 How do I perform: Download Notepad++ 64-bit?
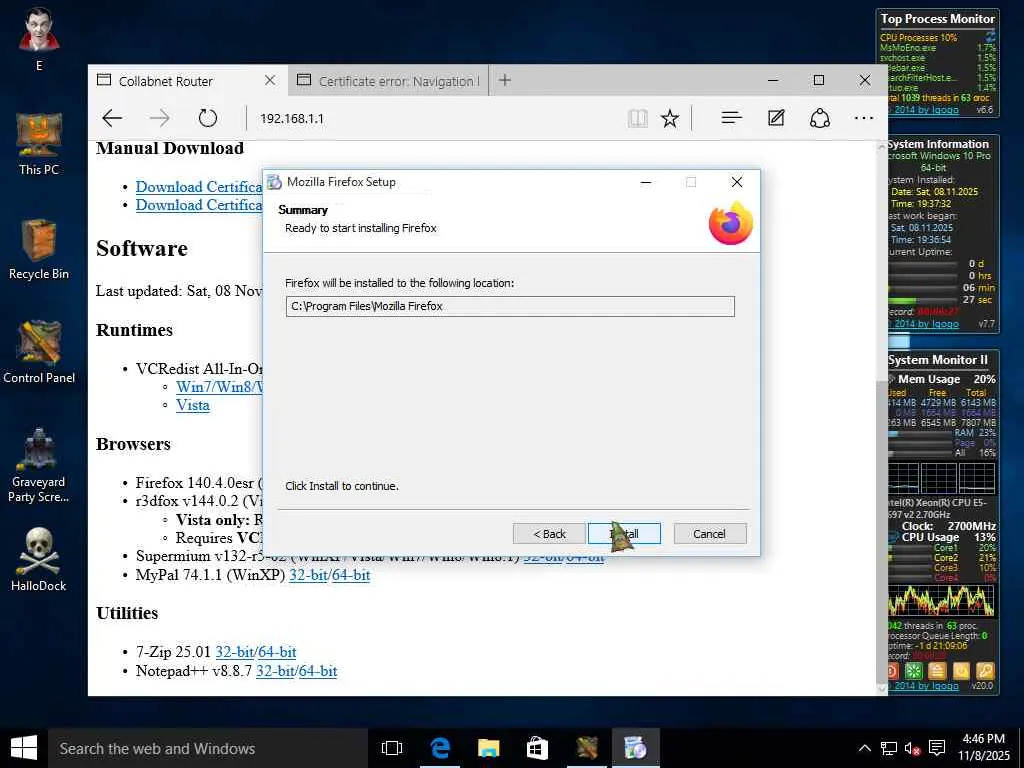tap(318, 671)
